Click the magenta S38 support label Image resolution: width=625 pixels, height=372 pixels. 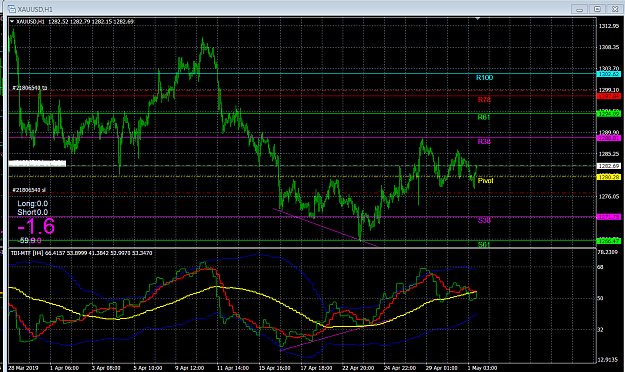point(484,220)
